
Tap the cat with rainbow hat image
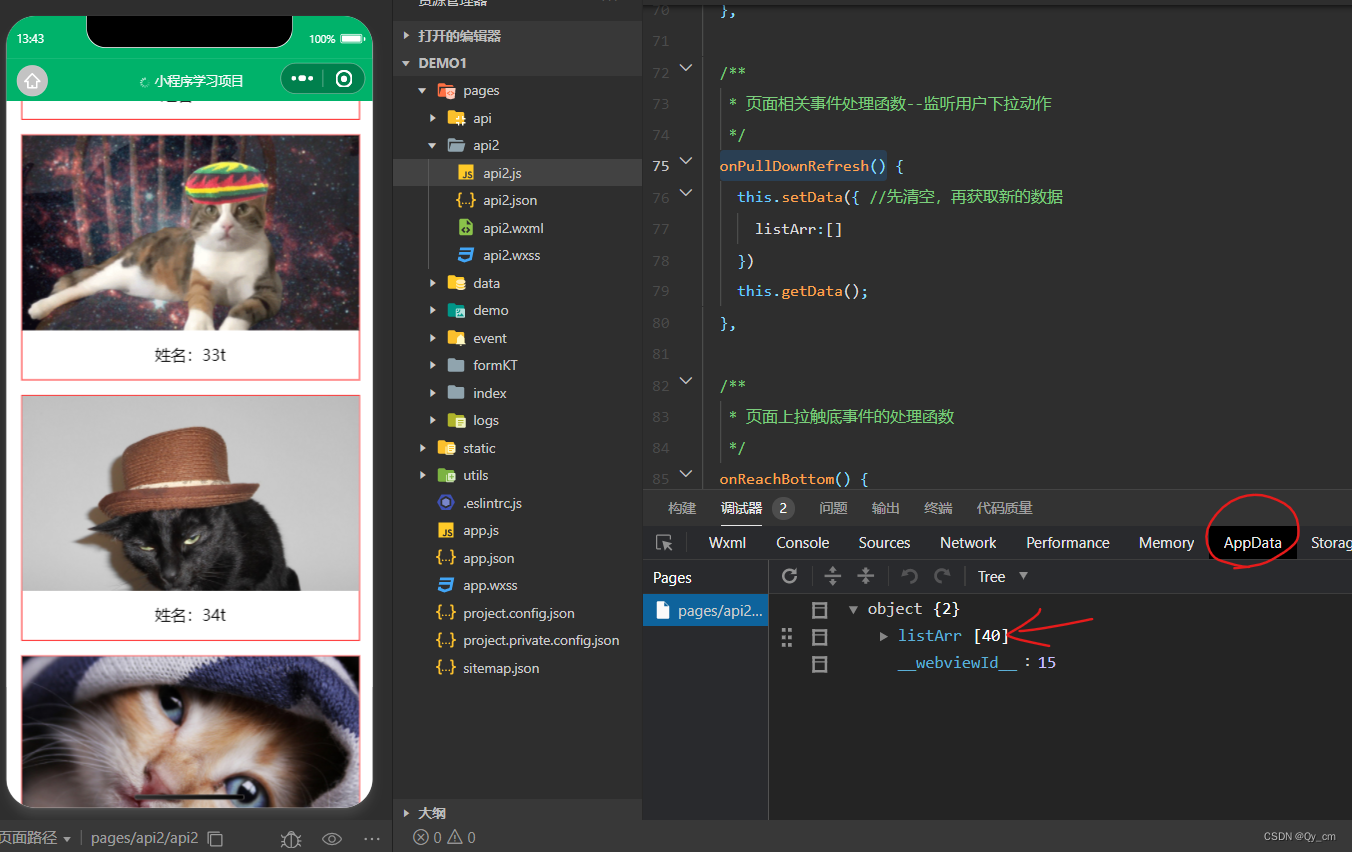click(190, 232)
